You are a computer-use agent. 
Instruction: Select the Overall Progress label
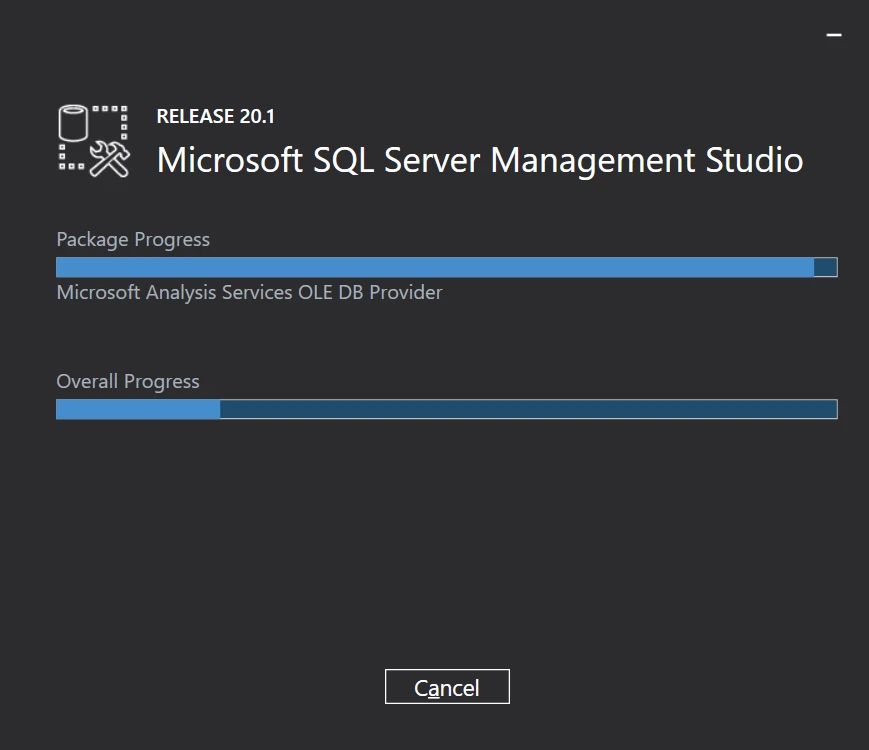coord(128,381)
